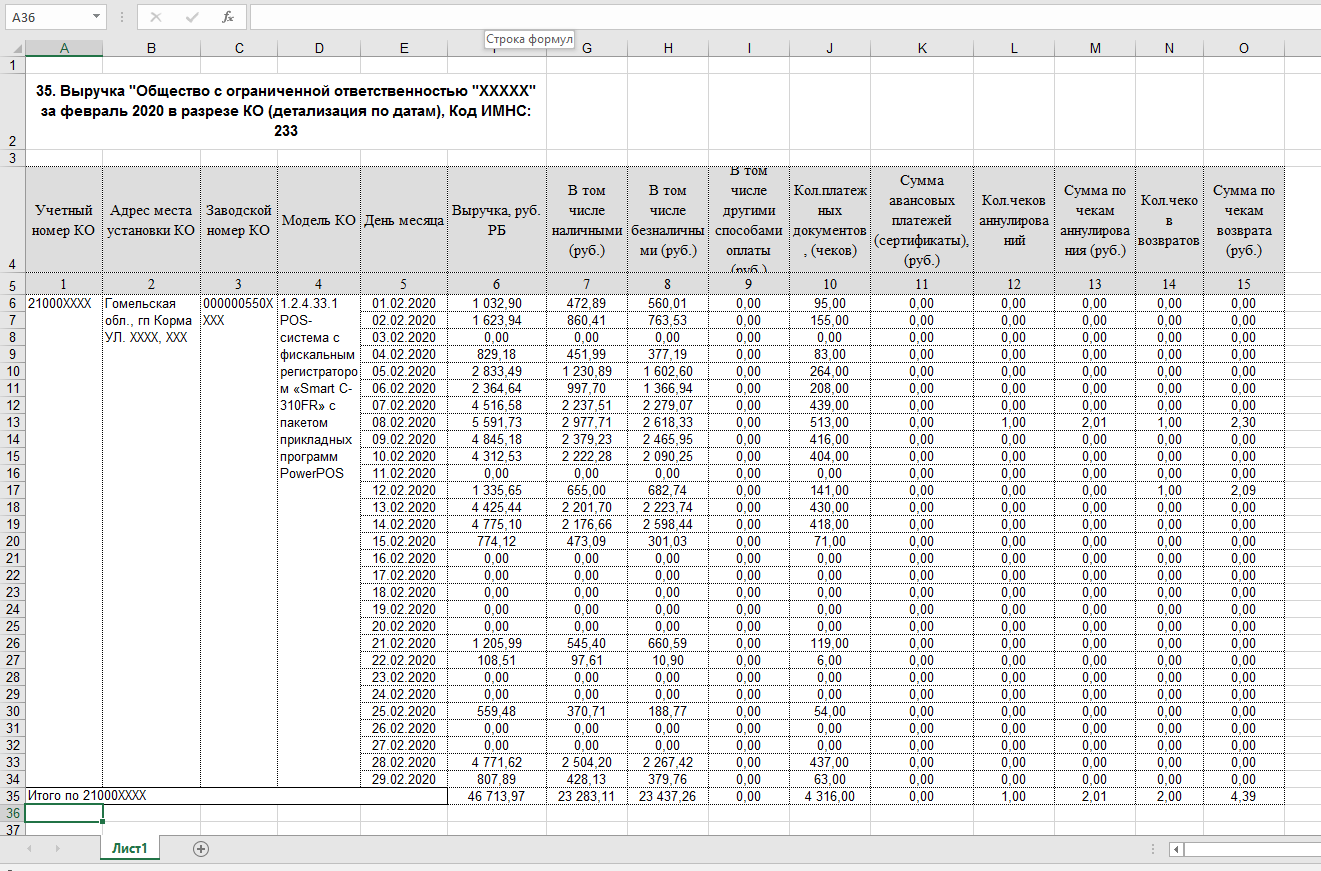The width and height of the screenshot is (1321, 871).
Task: Select the date cell 29.02.2020
Action: 404,779
